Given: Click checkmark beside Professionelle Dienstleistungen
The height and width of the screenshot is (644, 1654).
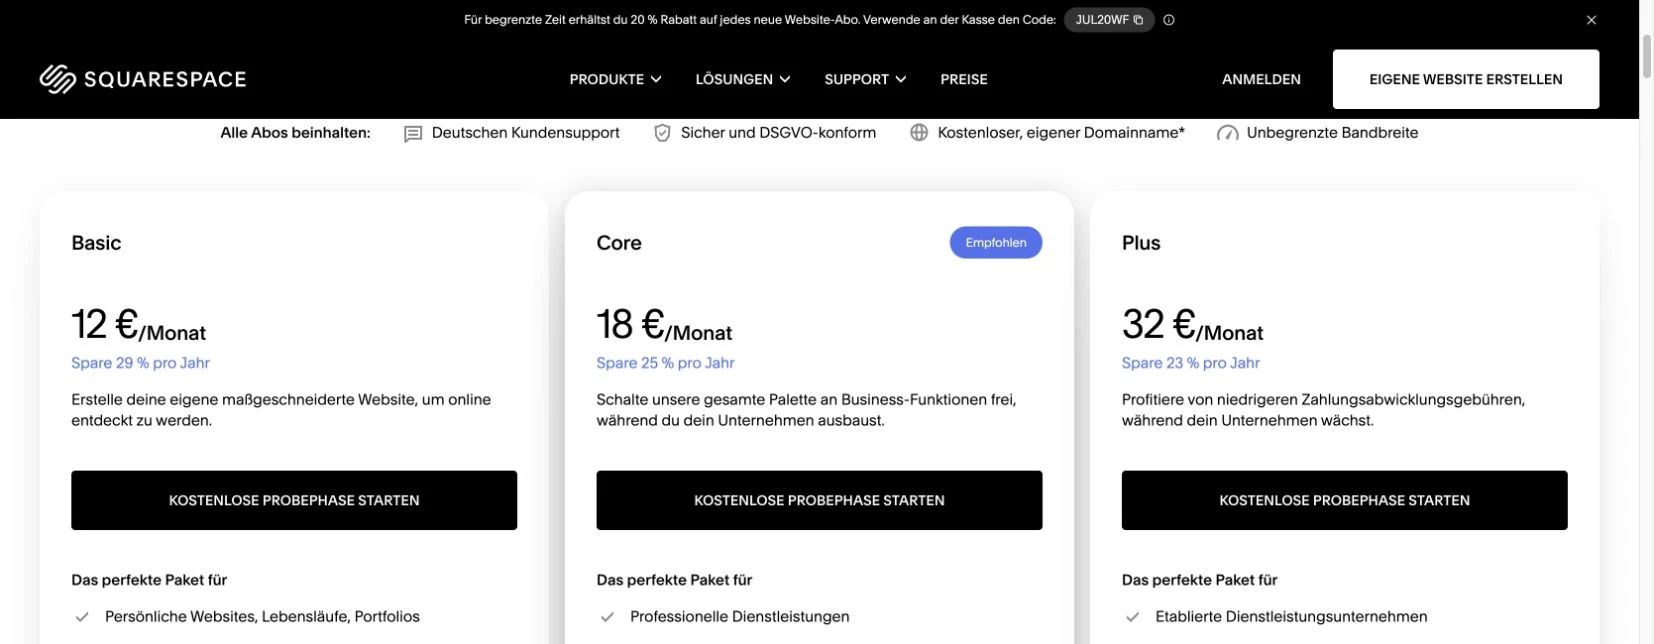Looking at the screenshot, I should 607,617.
